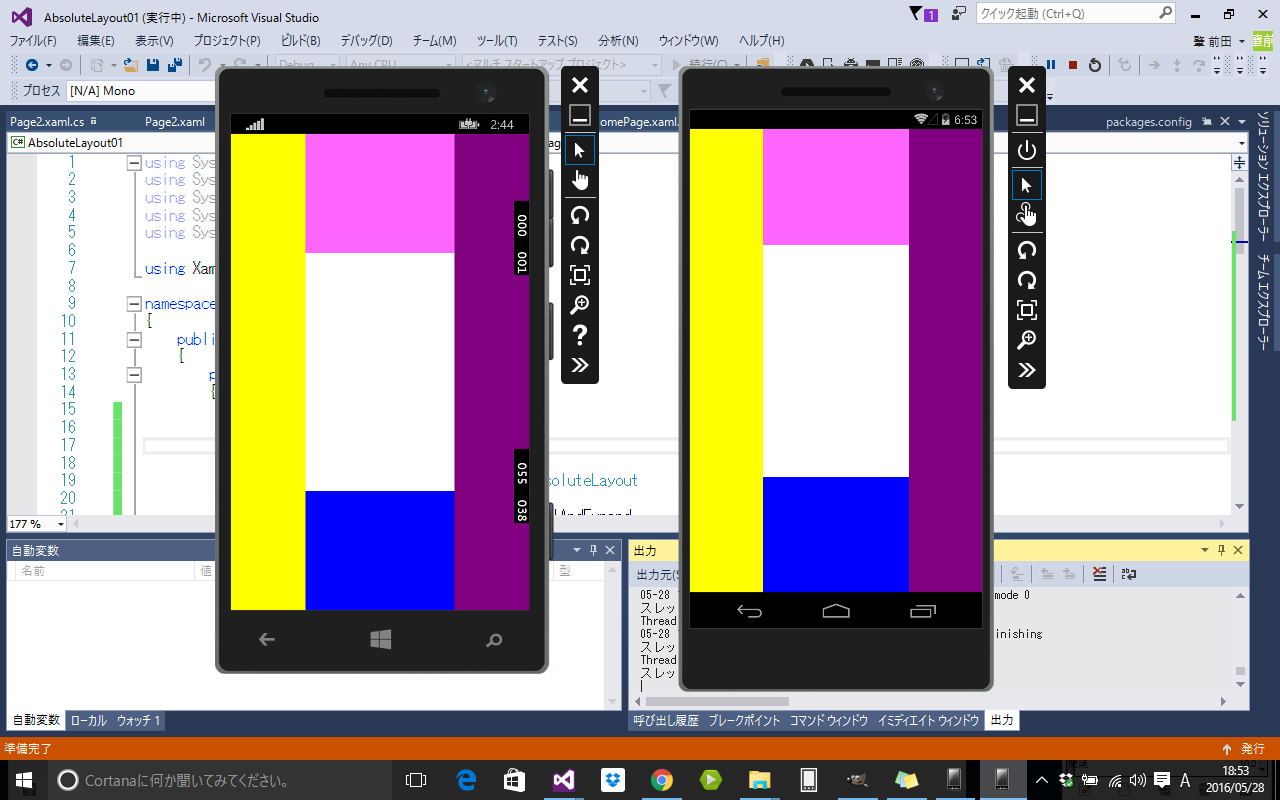Enable multi-touch hand mode on Windows Phone emulator
Image resolution: width=1280 pixels, height=800 pixels.
click(580, 178)
